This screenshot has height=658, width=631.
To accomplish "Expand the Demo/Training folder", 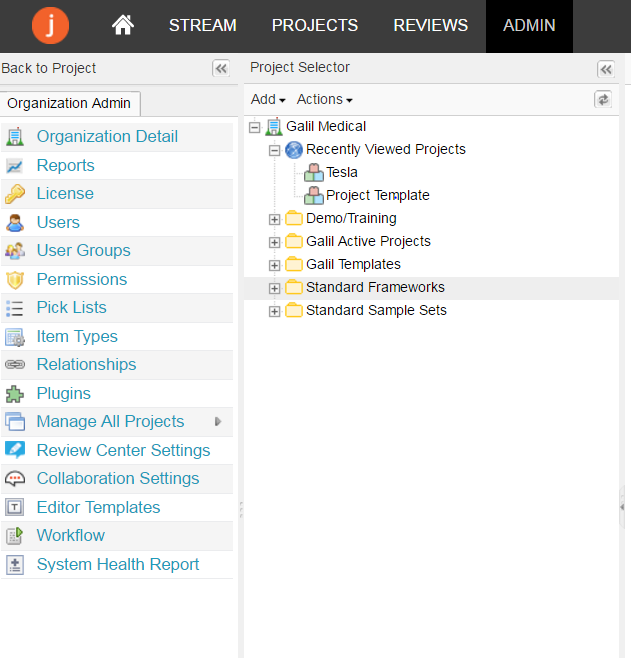I will tap(274, 219).
